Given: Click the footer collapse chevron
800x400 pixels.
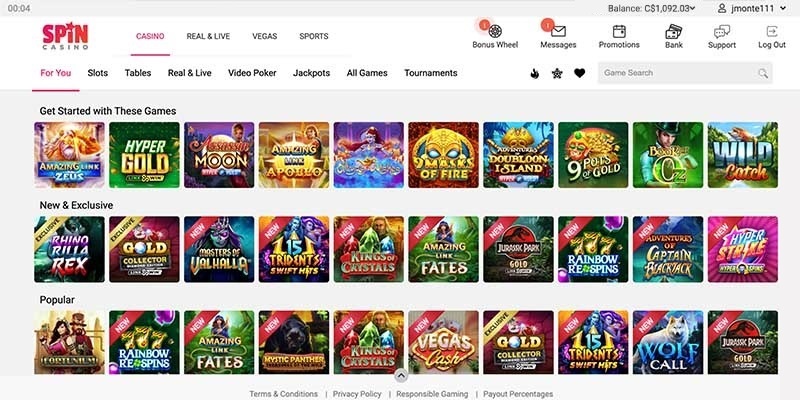Looking at the screenshot, I should point(401,376).
